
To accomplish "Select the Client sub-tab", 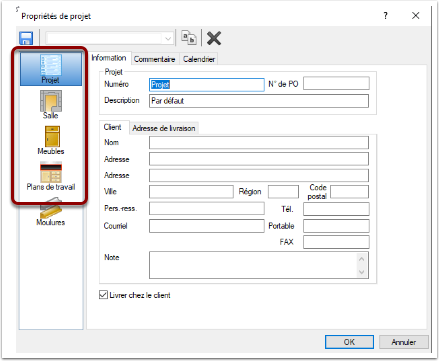I will pos(113,127).
